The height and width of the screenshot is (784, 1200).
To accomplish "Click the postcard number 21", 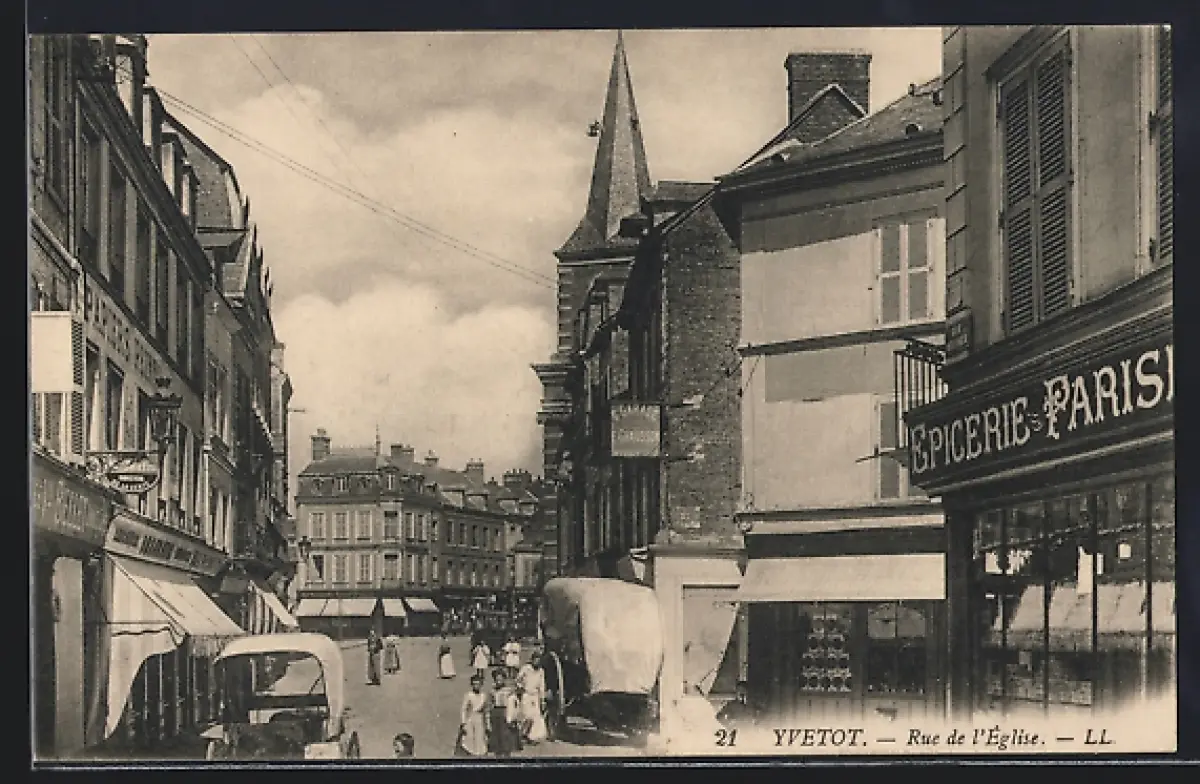I will [725, 738].
